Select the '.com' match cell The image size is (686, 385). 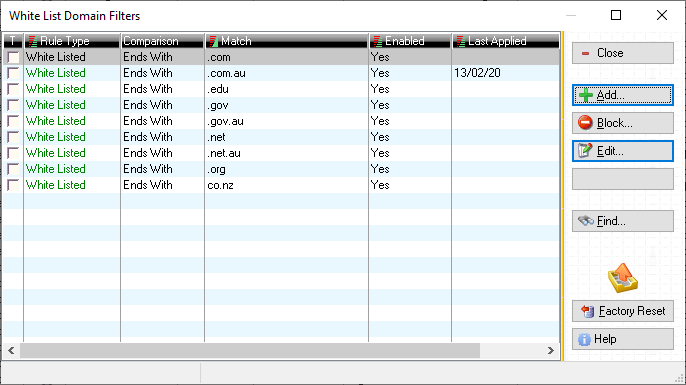286,57
